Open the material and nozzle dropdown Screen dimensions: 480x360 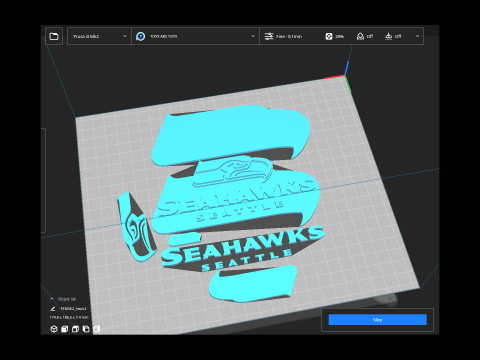(x=195, y=36)
